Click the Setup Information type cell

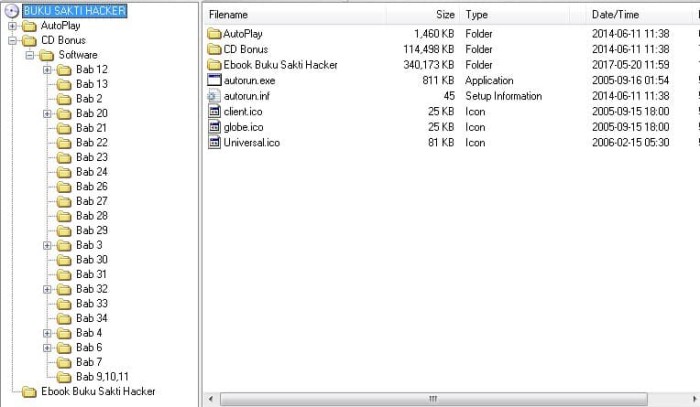504,96
